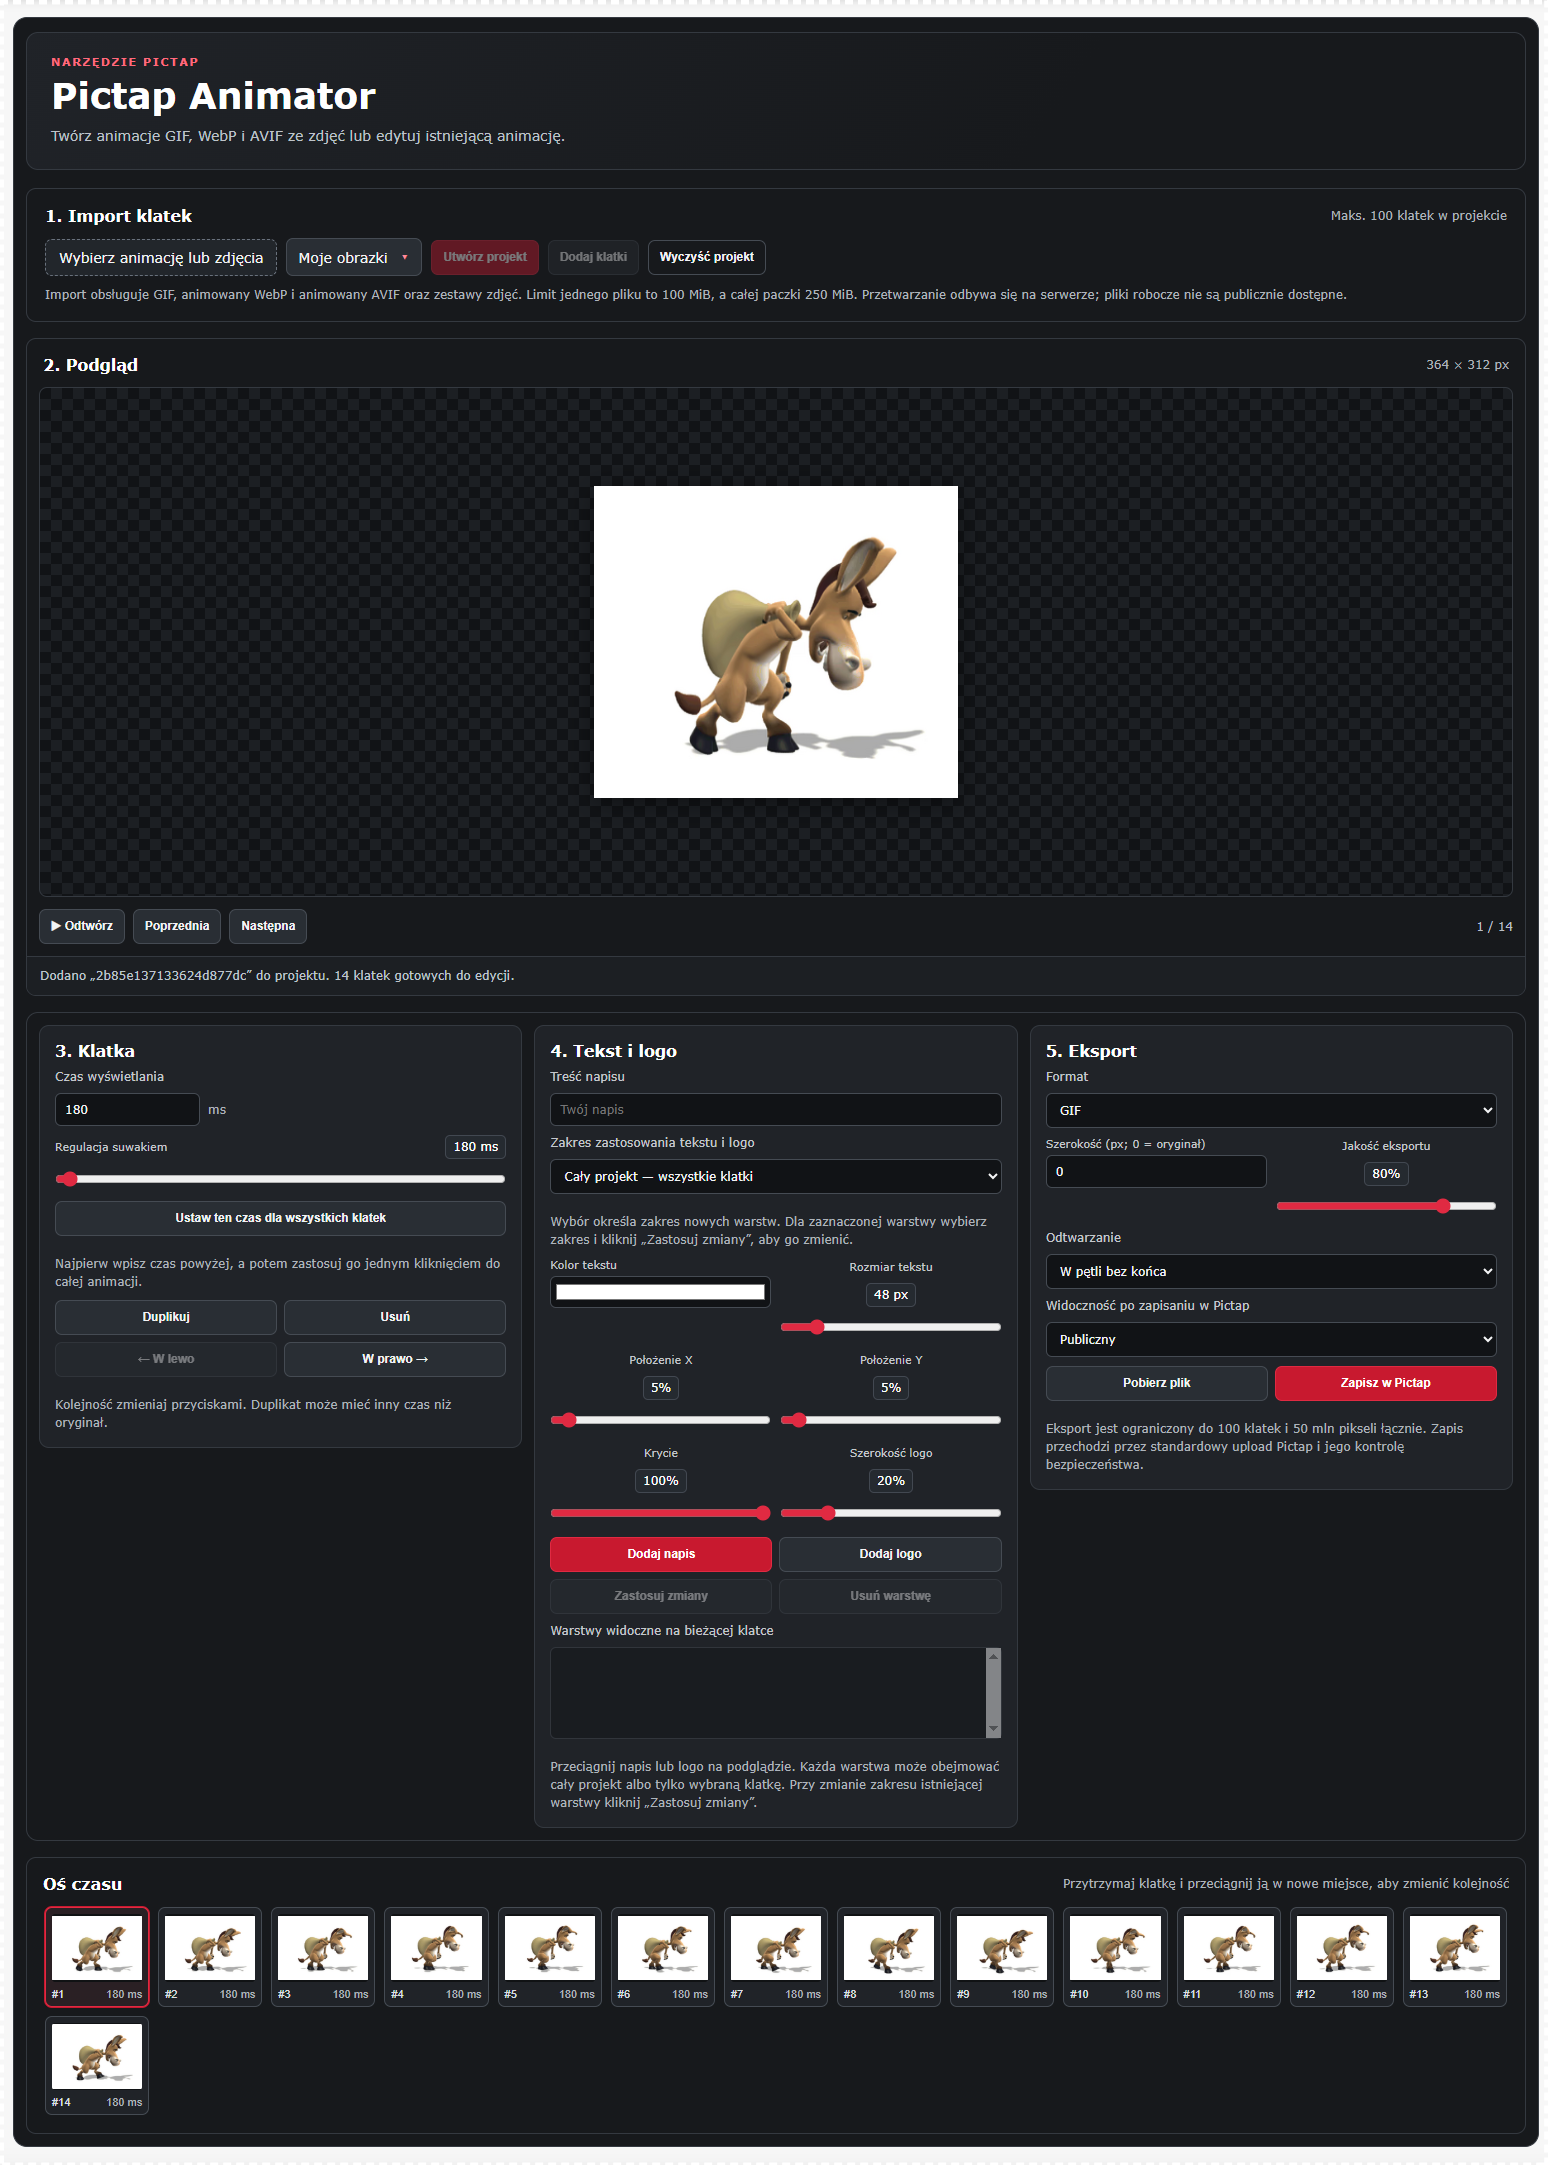Move the frame right with W prawo

[x=395, y=1359]
